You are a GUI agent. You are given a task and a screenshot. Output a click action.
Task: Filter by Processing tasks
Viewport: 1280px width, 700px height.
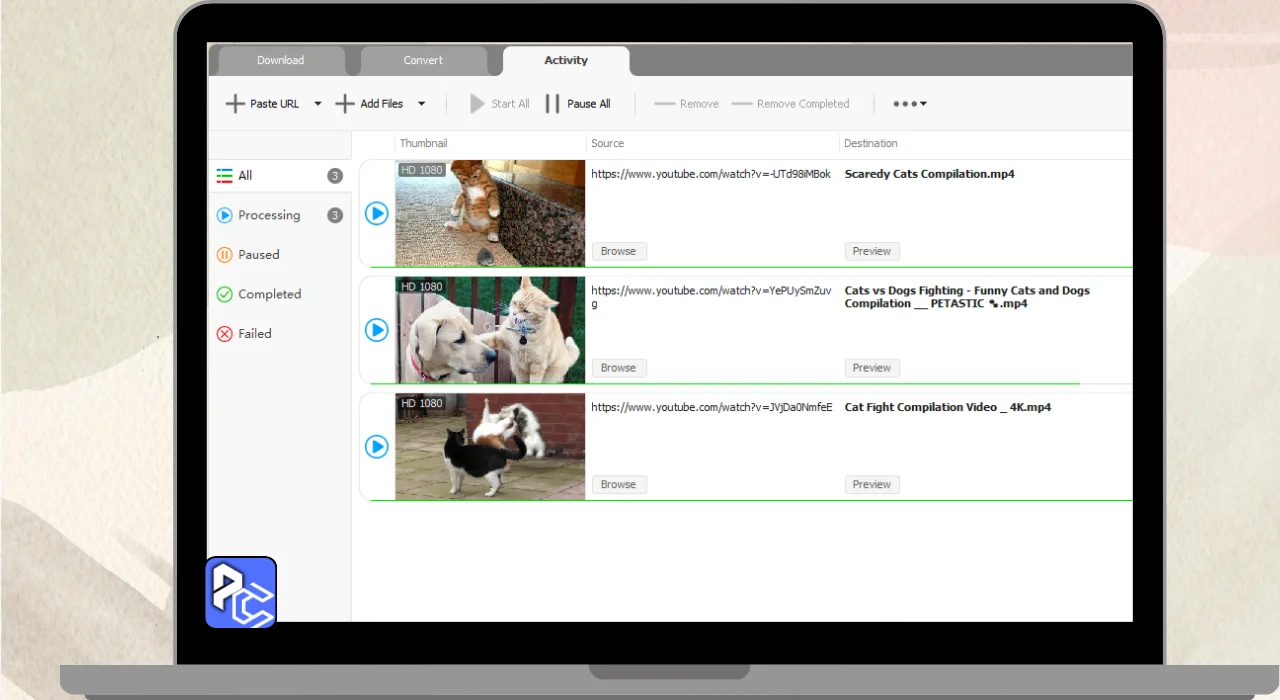[x=268, y=215]
